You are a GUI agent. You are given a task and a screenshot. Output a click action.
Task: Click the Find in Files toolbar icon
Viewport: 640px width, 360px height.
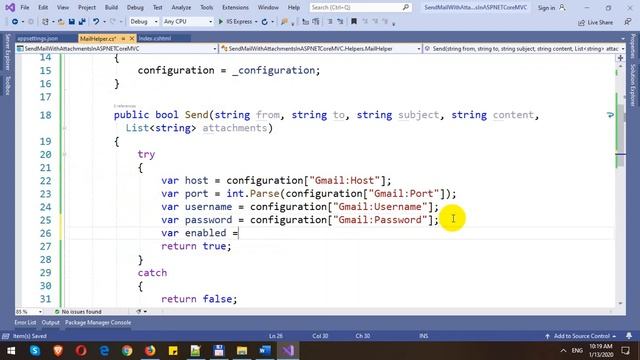pyautogui.click(x=284, y=22)
